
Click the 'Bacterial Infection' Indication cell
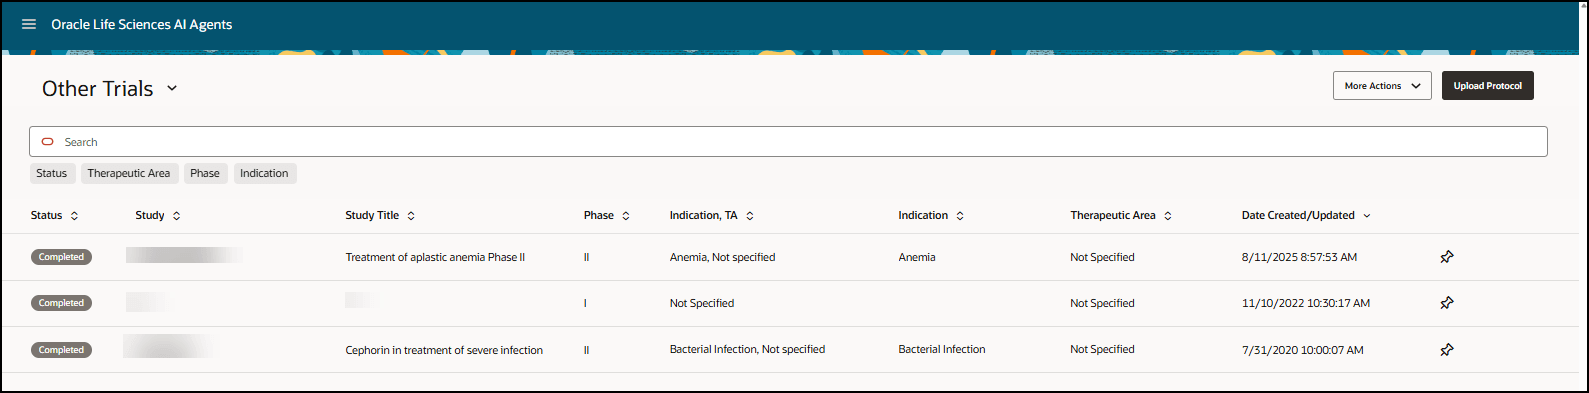(942, 349)
